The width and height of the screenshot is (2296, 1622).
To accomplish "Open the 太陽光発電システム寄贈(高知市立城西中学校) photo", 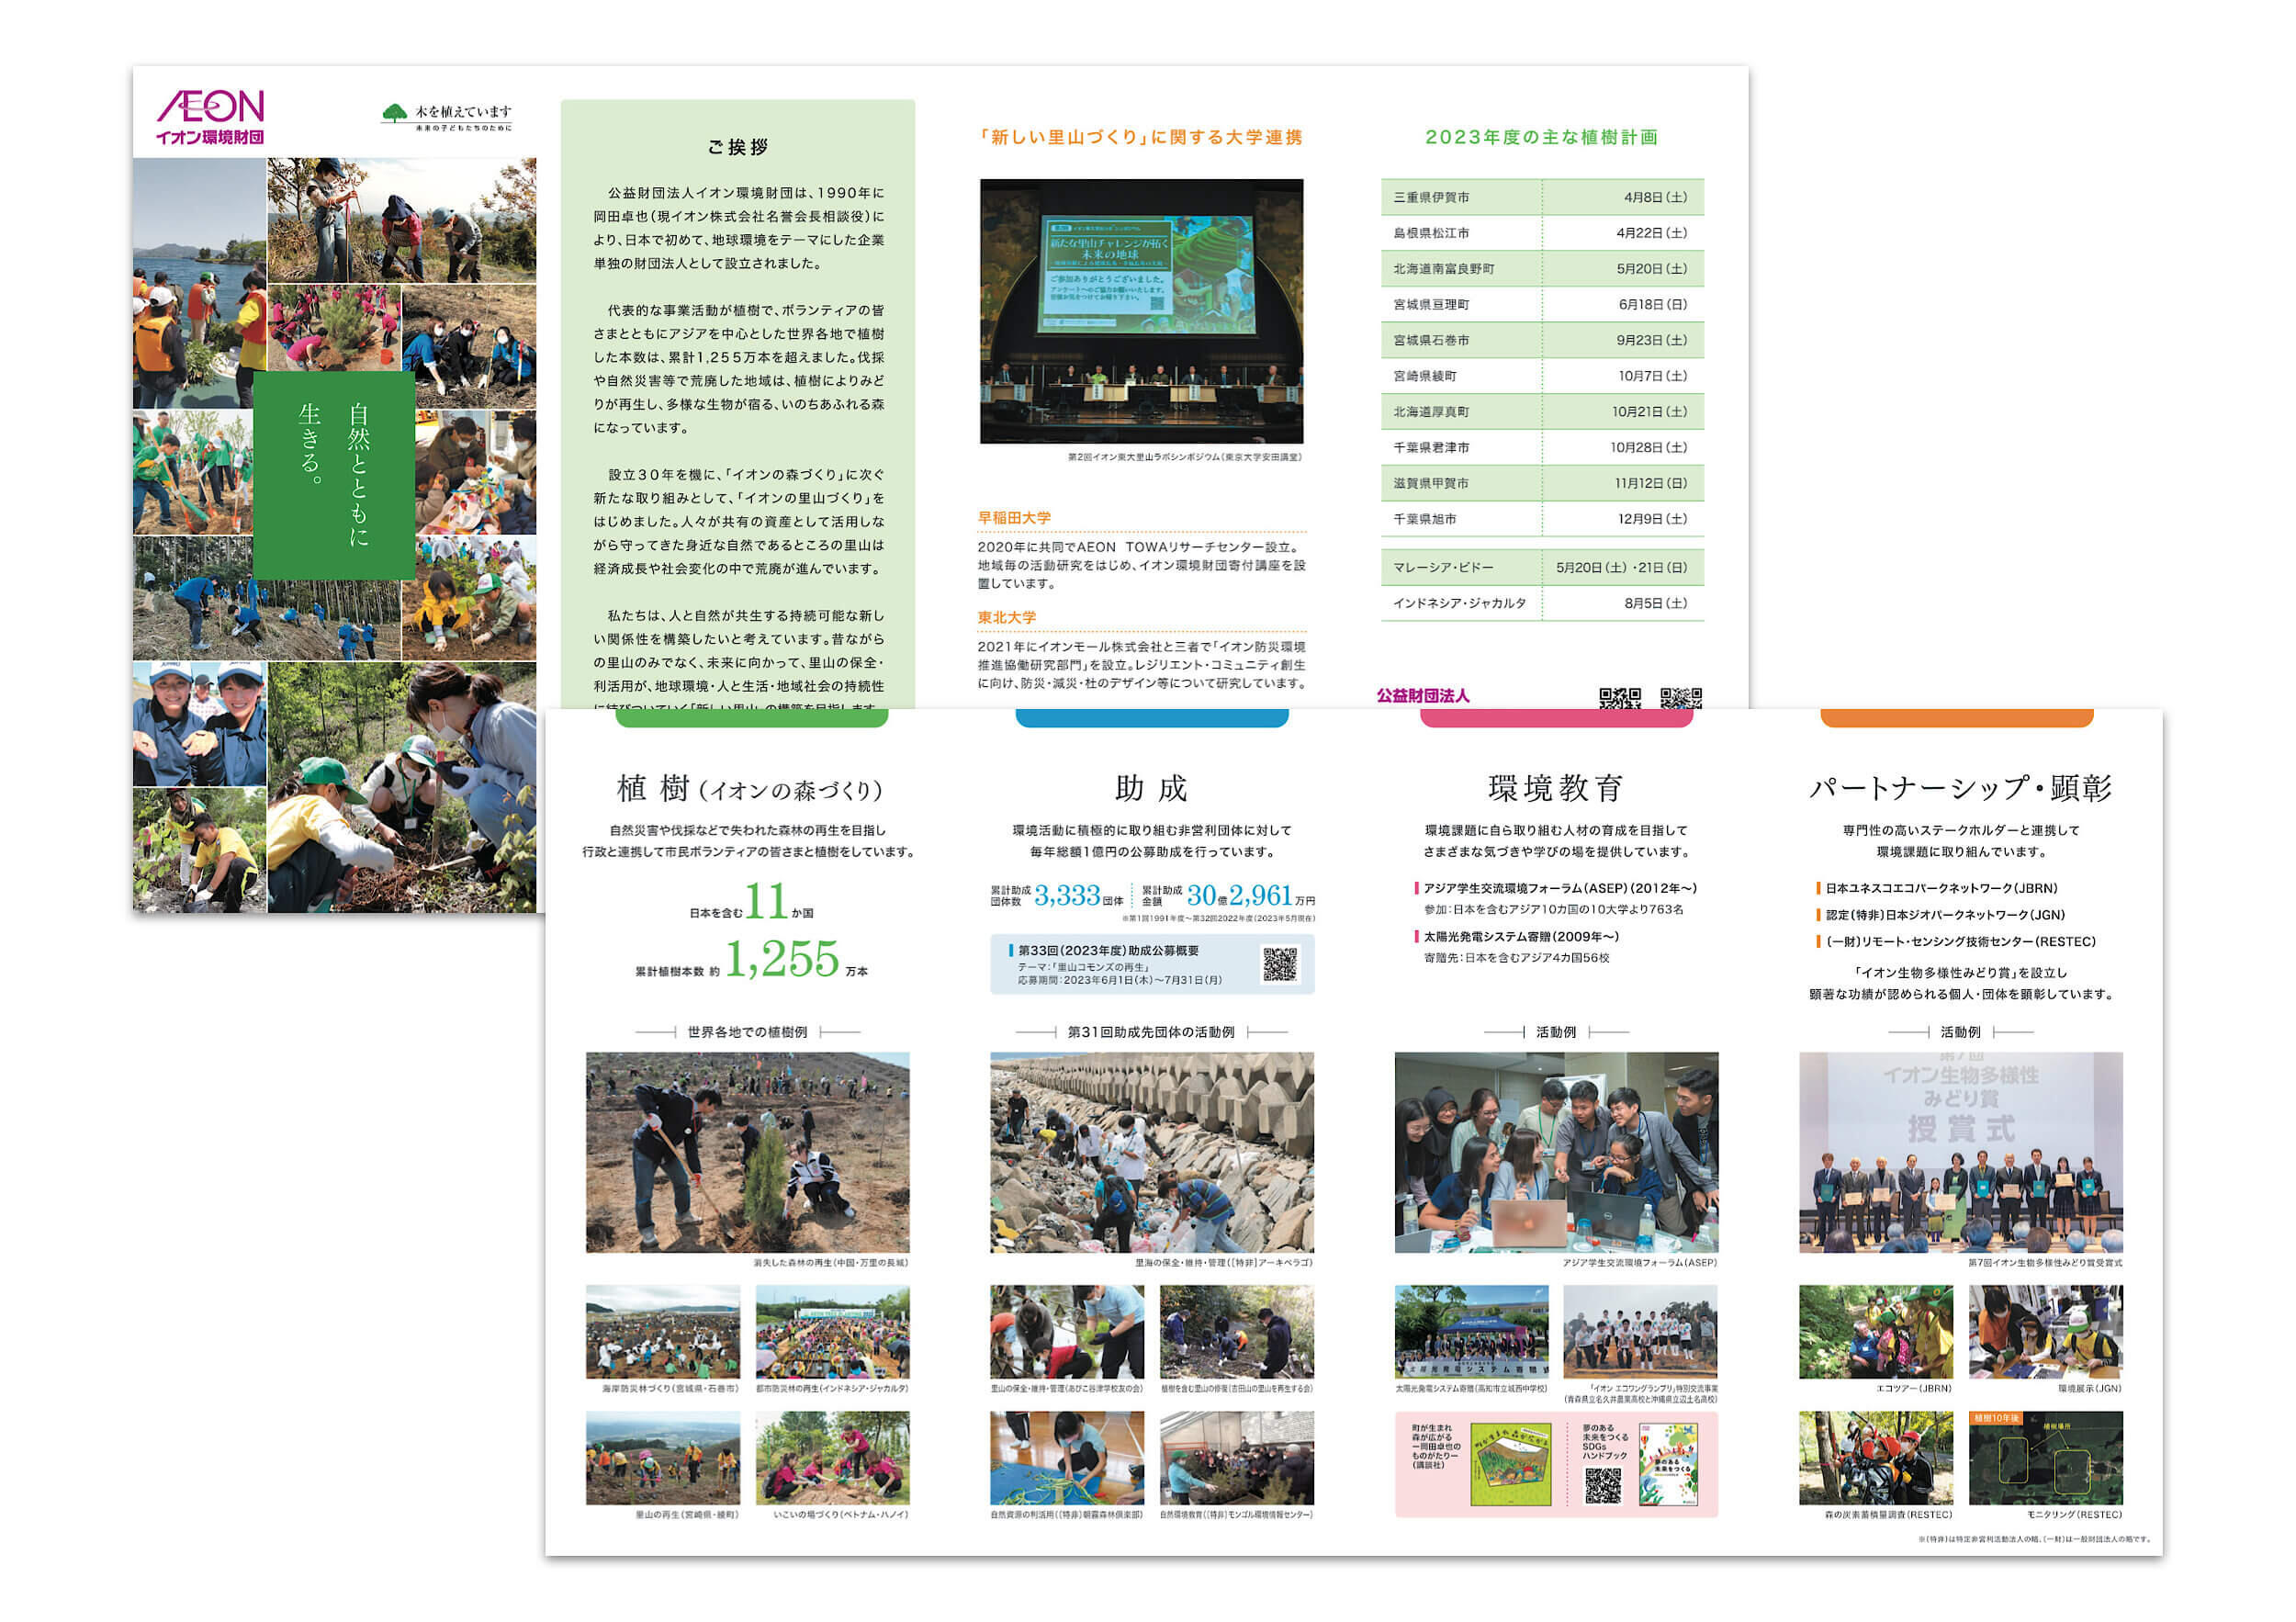I will pyautogui.click(x=1471, y=1332).
